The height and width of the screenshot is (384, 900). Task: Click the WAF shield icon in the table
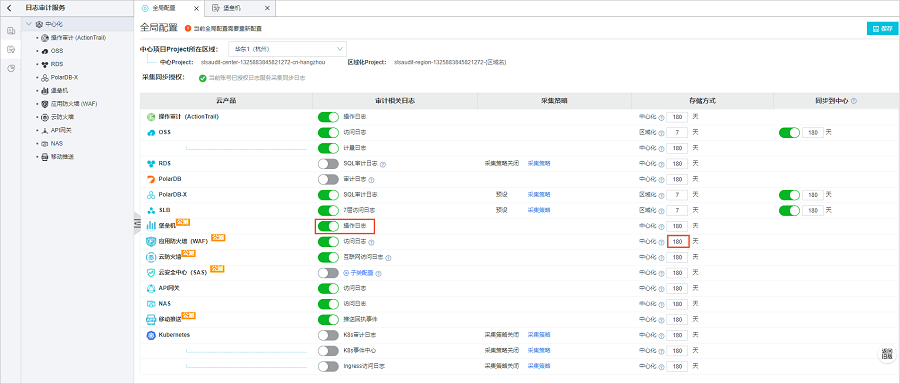[x=152, y=242]
